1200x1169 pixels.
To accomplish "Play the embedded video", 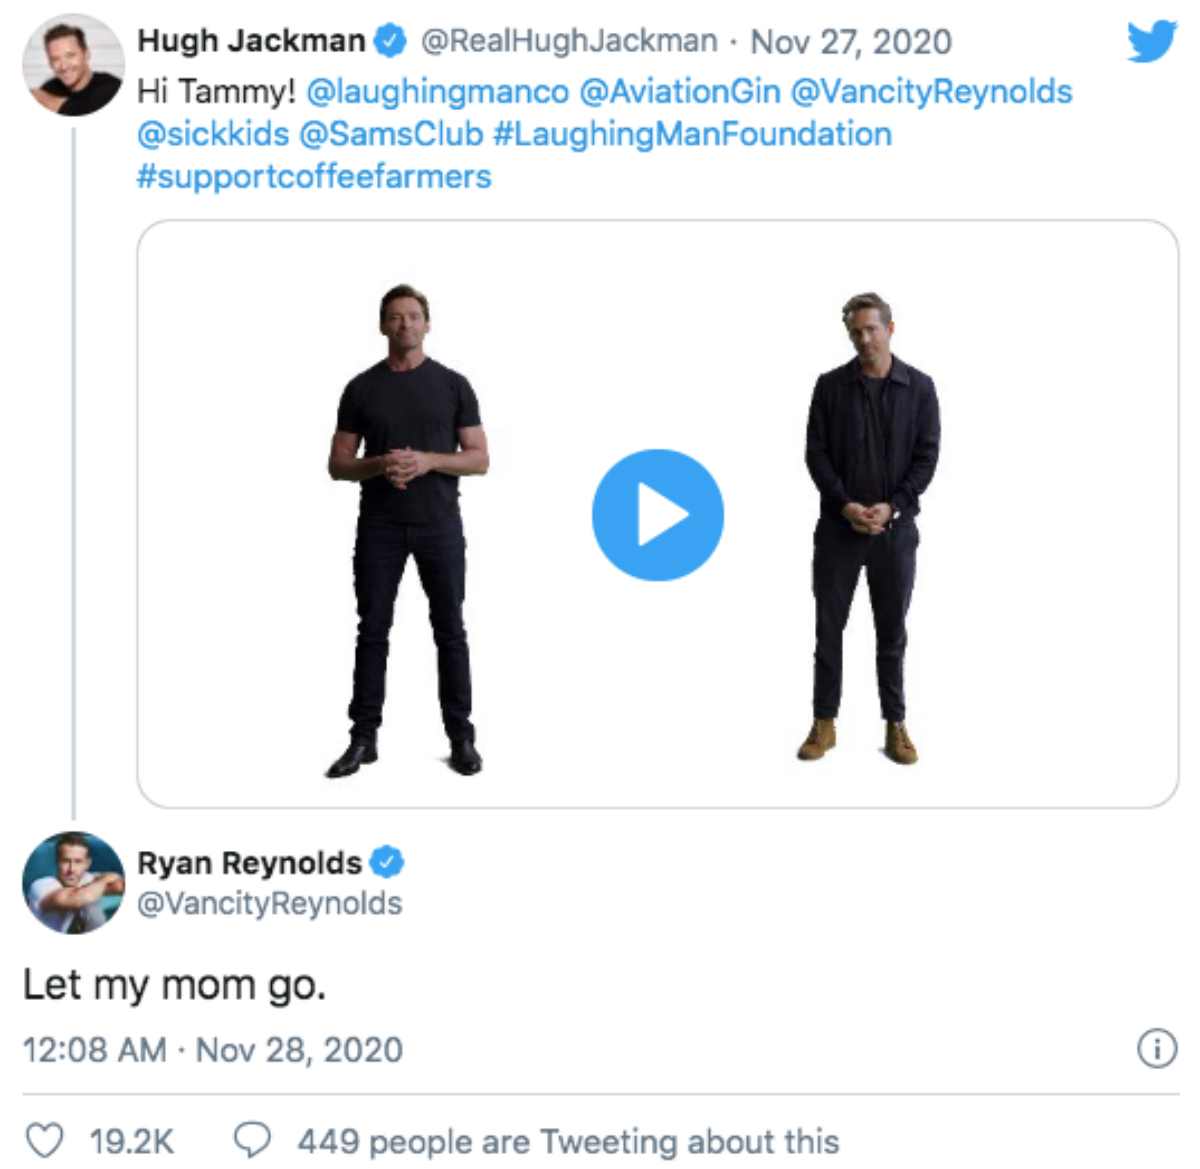I will tap(657, 515).
